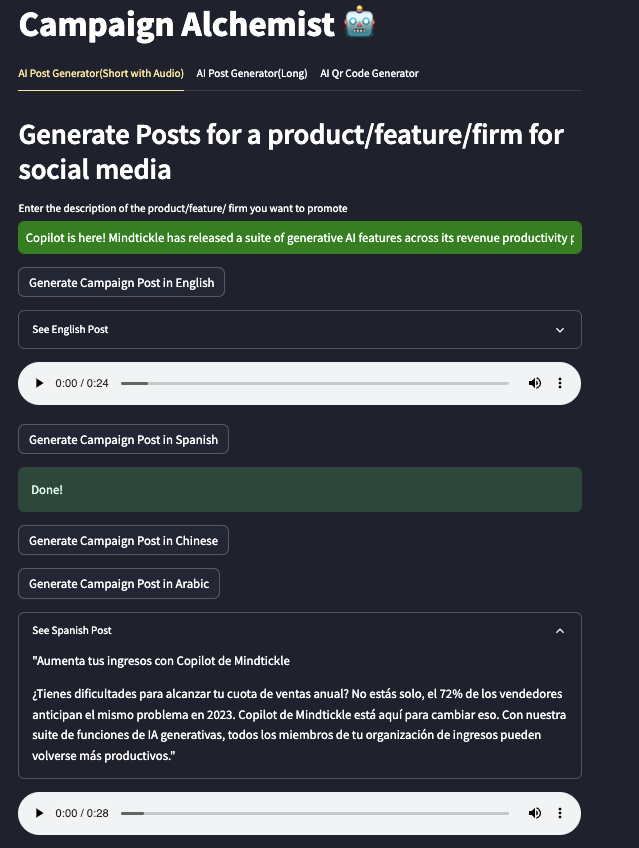Open English audio player options menu
This screenshot has width=639, height=848.
pos(560,383)
